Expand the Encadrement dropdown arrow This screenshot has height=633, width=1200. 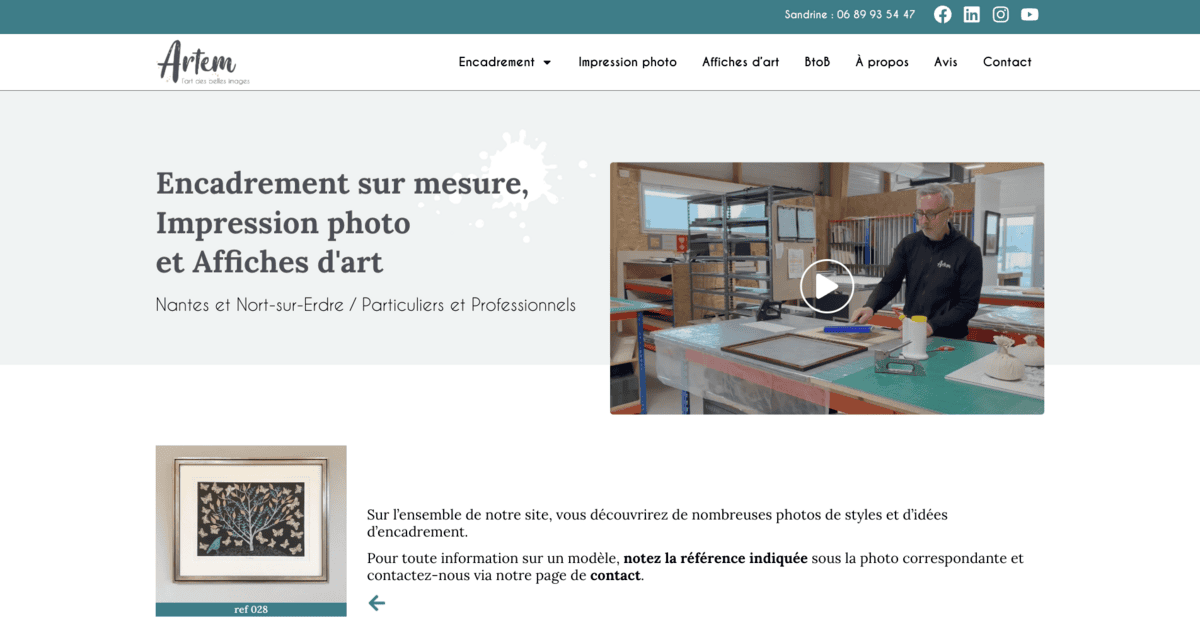click(x=547, y=62)
